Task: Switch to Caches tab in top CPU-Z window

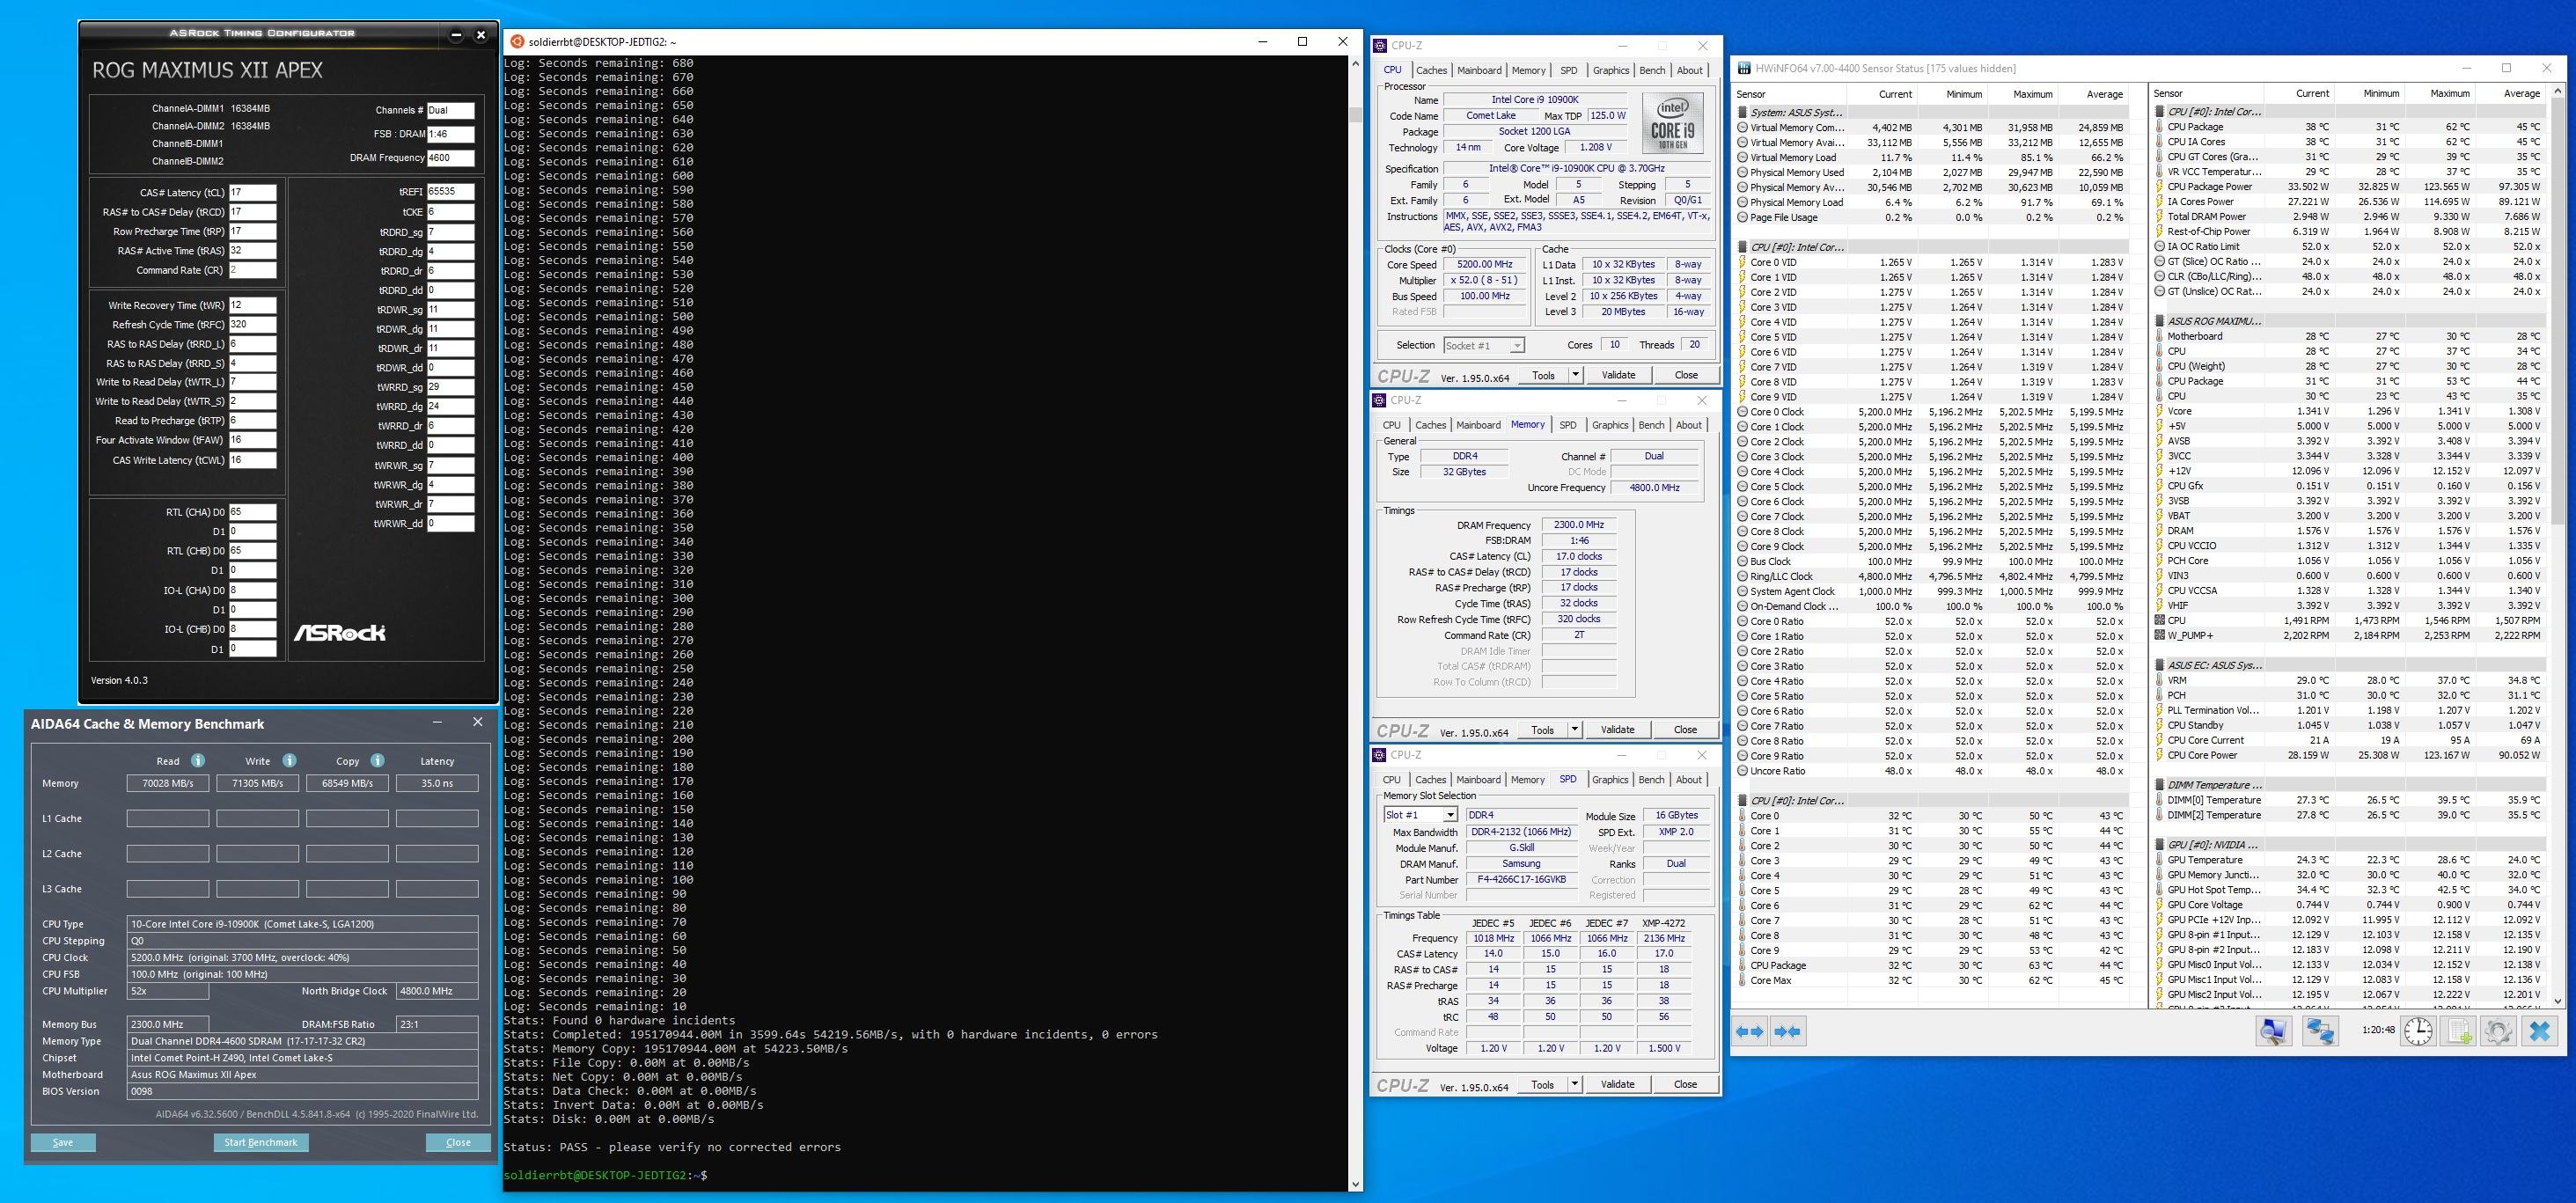Action: point(1431,70)
